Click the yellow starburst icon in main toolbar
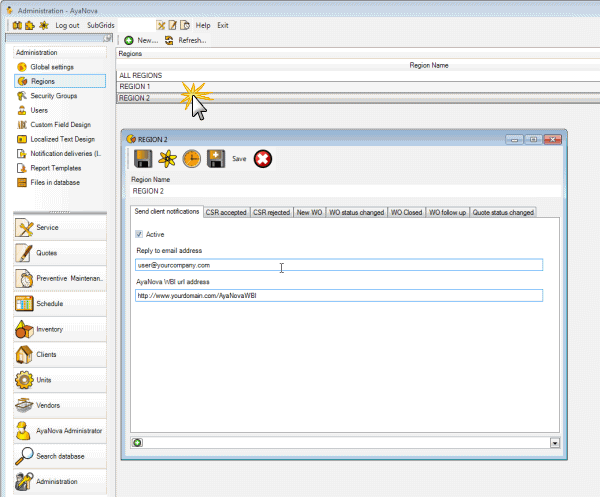Screen dimensions: 600x497 click(44, 26)
